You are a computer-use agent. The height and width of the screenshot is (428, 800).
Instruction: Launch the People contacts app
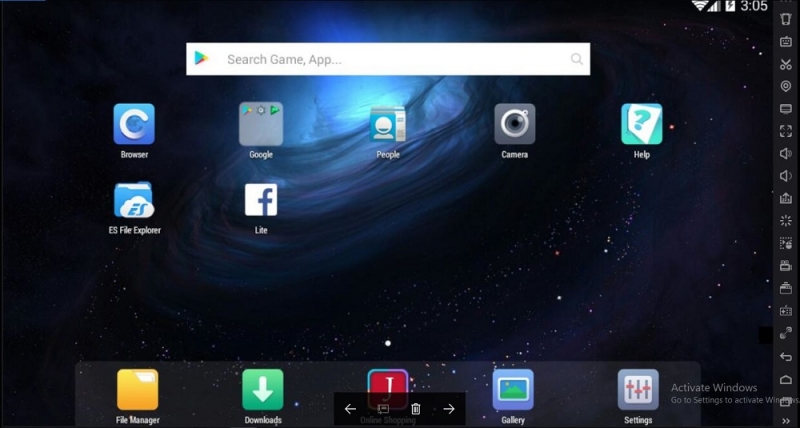[x=388, y=124]
